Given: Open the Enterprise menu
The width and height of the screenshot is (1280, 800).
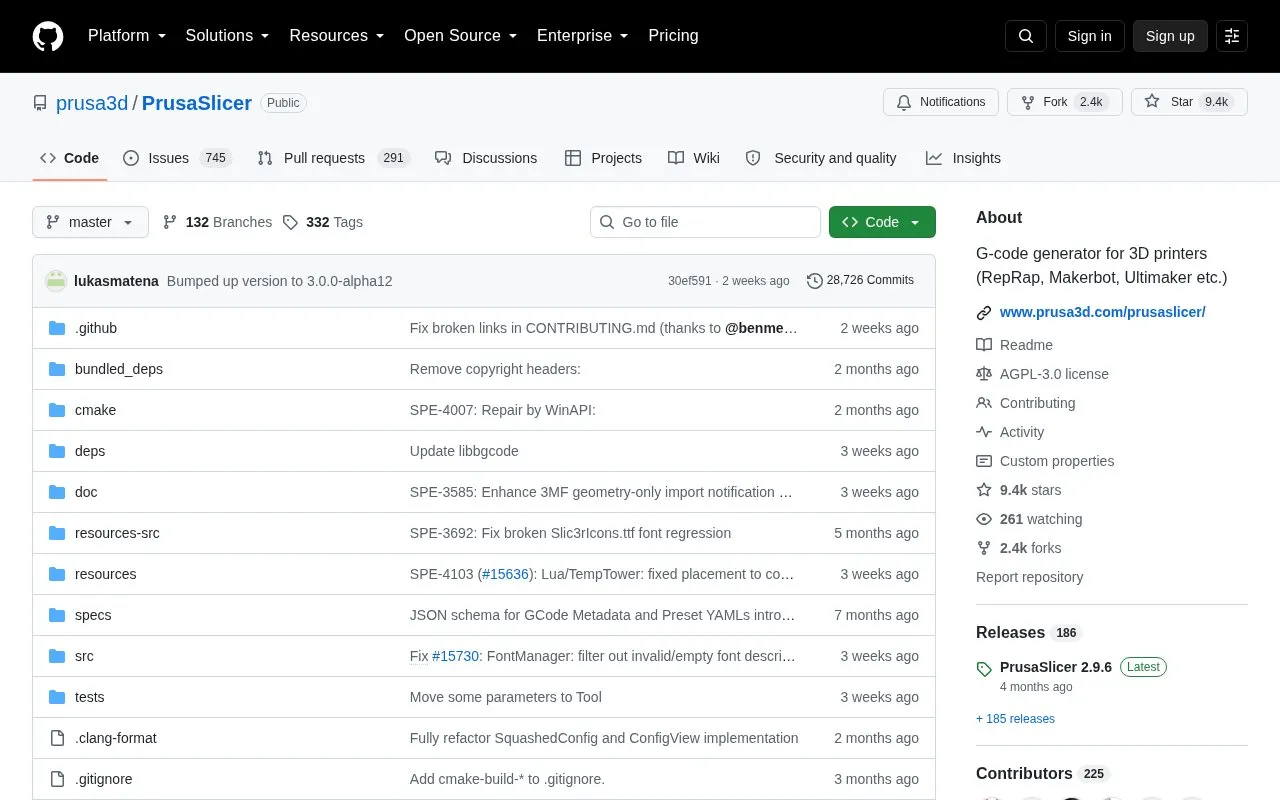Looking at the screenshot, I should (583, 36).
